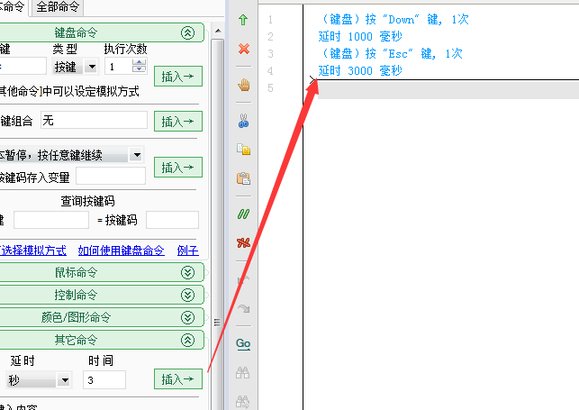Open the 秒 delay unit dropdown

click(65, 380)
